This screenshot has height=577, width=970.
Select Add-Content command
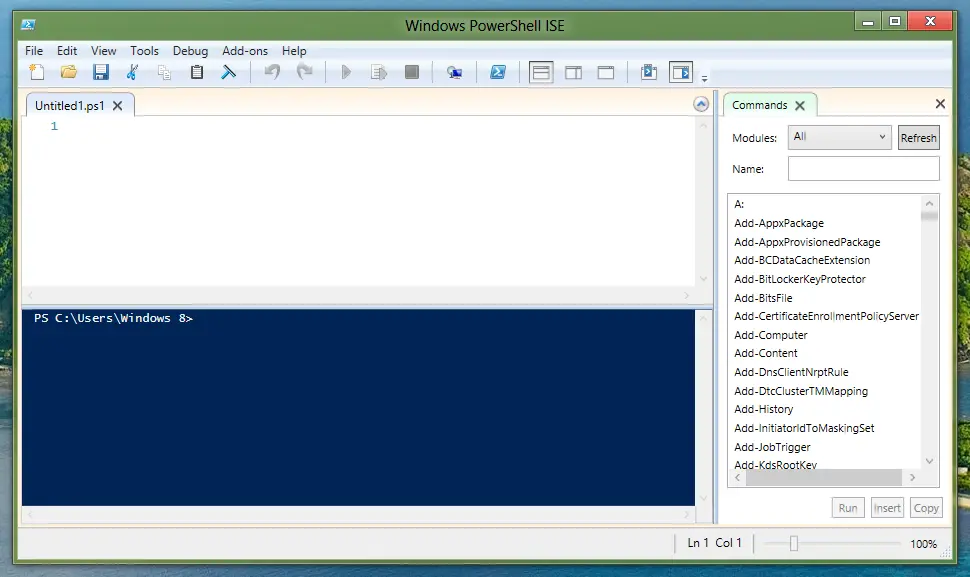766,353
